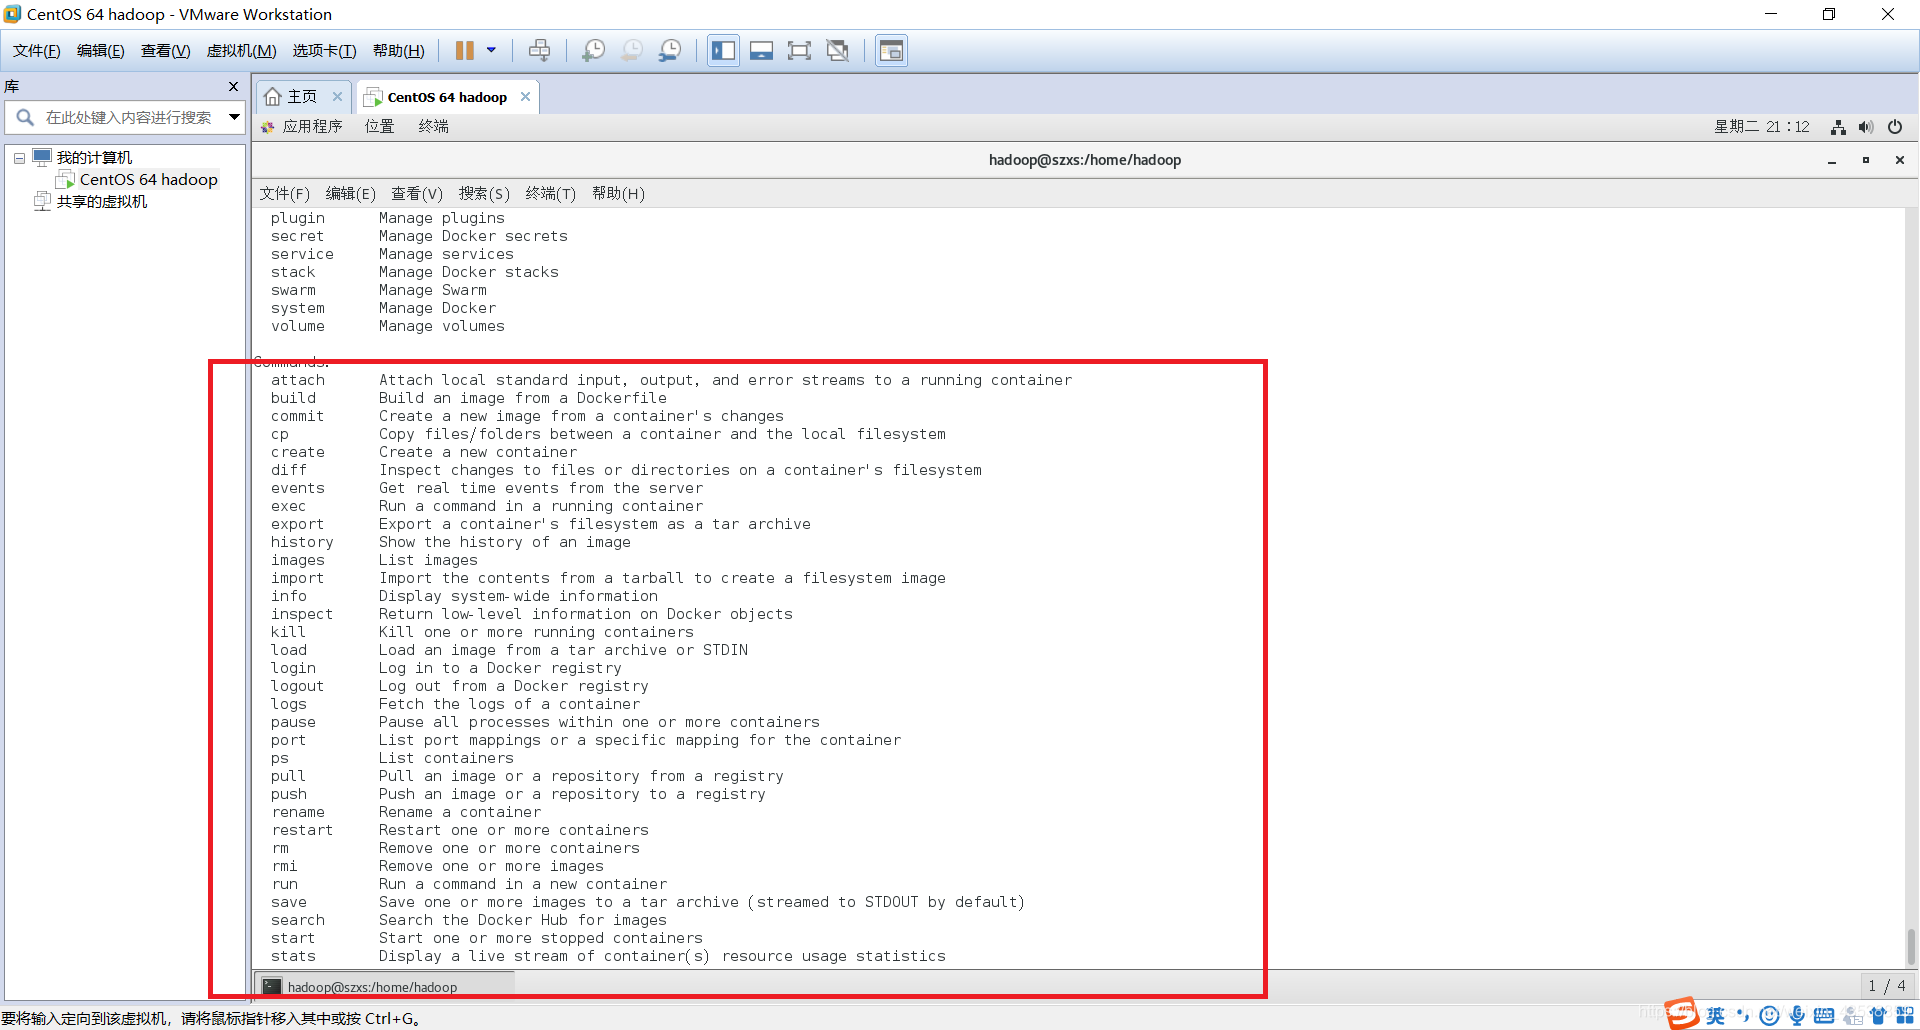Close the library panel with its X
This screenshot has height=1030, width=1920.
pyautogui.click(x=233, y=87)
